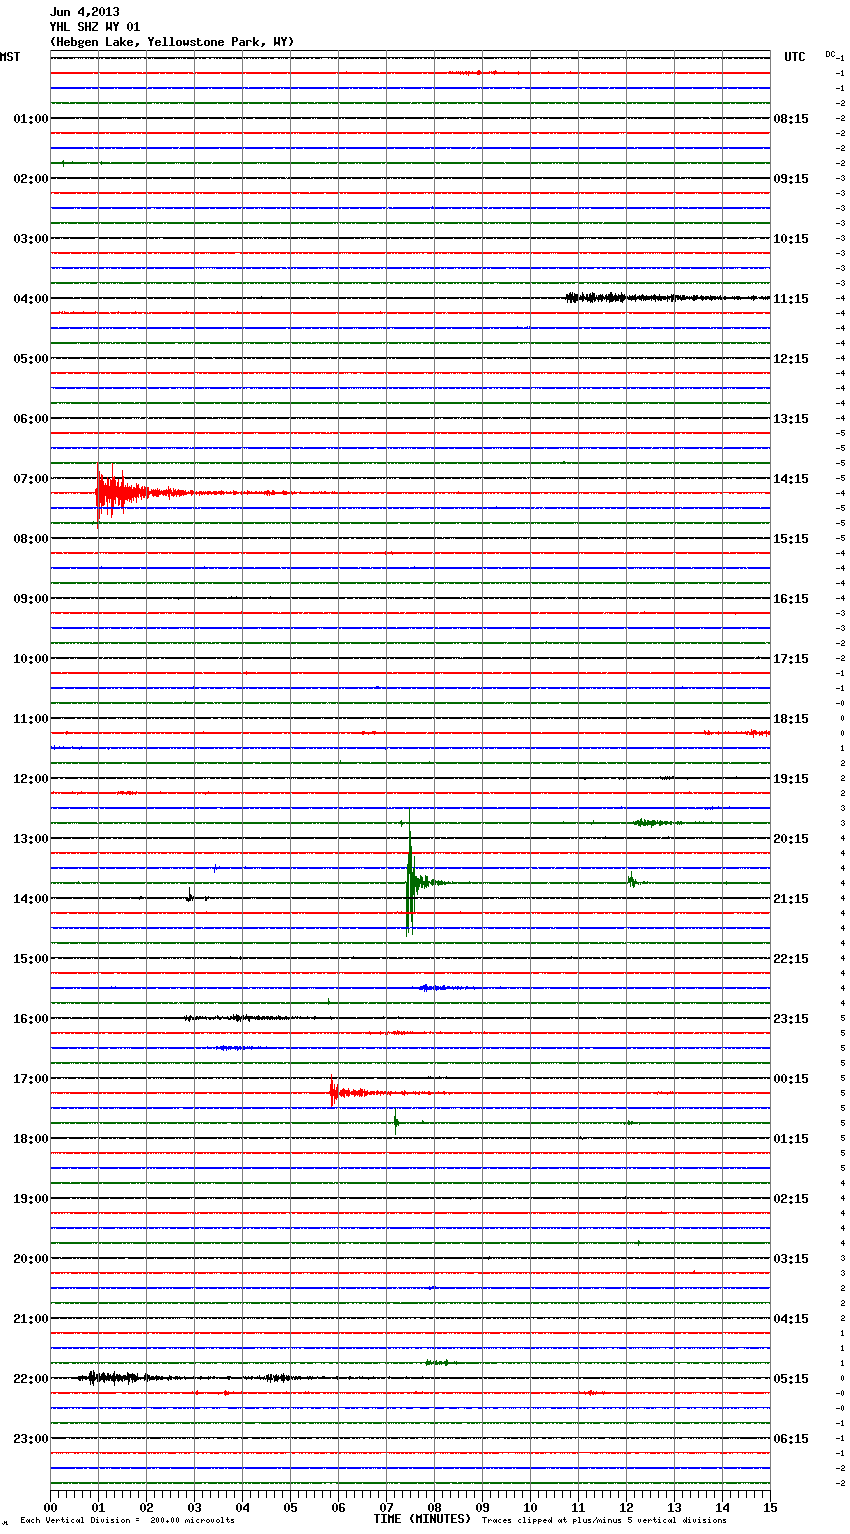Click the 00:15 UTC time label
The image size is (850, 1534).
click(791, 1078)
